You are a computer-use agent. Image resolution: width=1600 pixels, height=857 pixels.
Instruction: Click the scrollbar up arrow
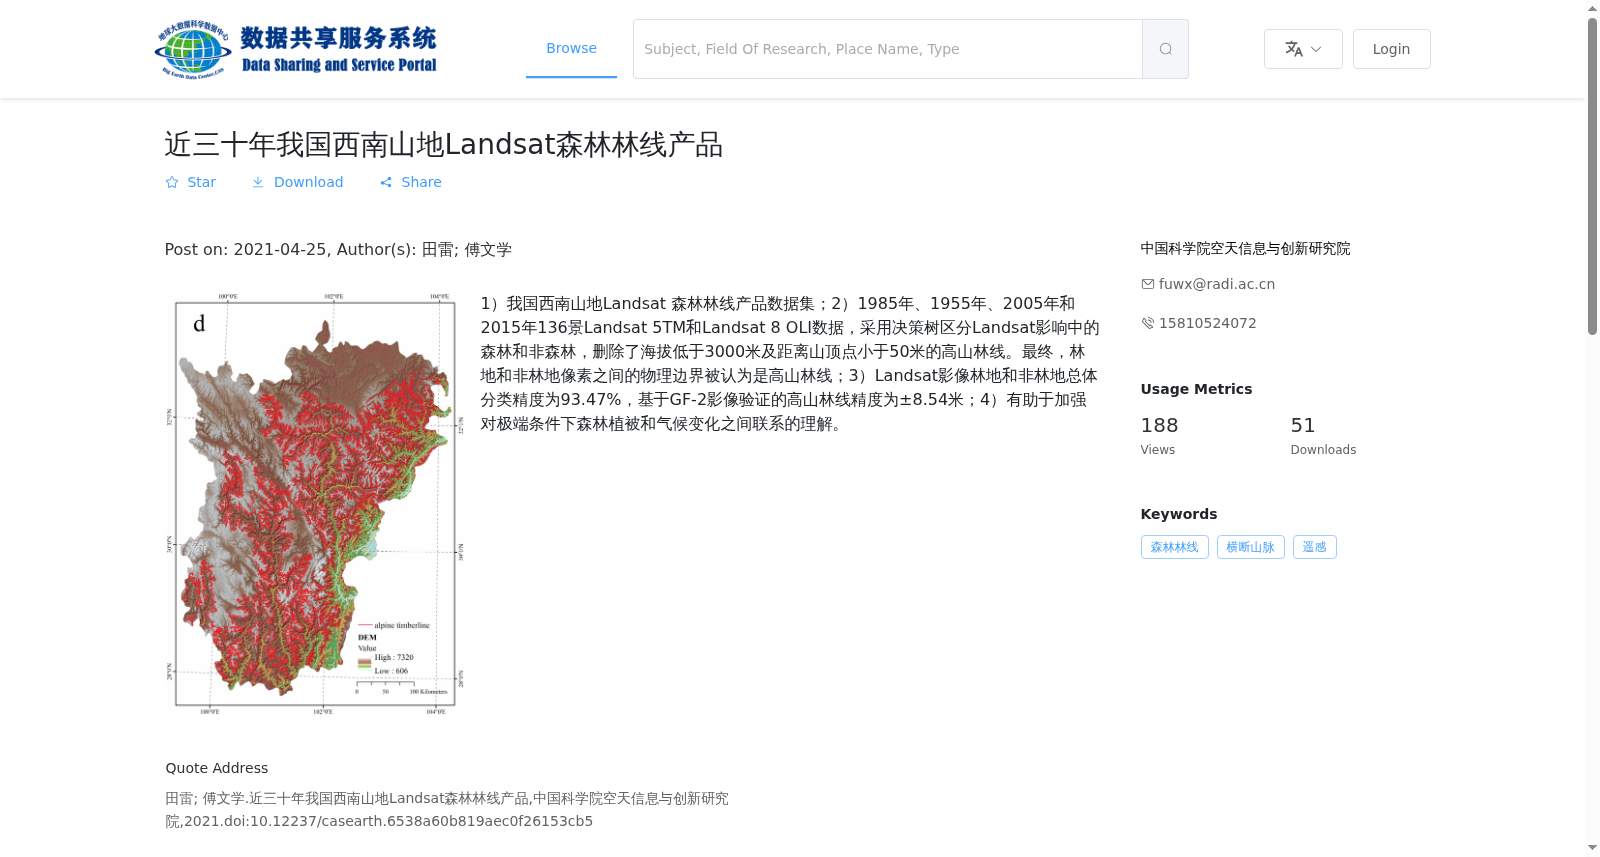(x=1592, y=8)
